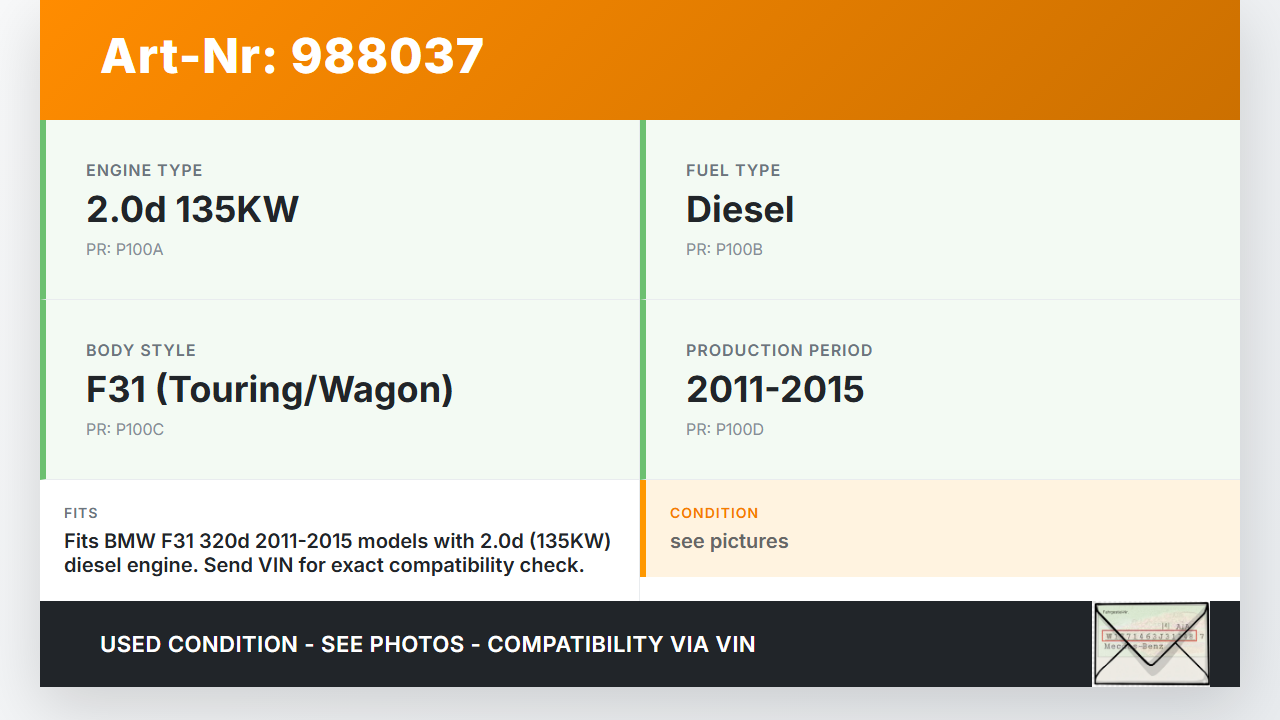
Task: Click the Diesel fuel type value
Action: pyautogui.click(x=740, y=209)
